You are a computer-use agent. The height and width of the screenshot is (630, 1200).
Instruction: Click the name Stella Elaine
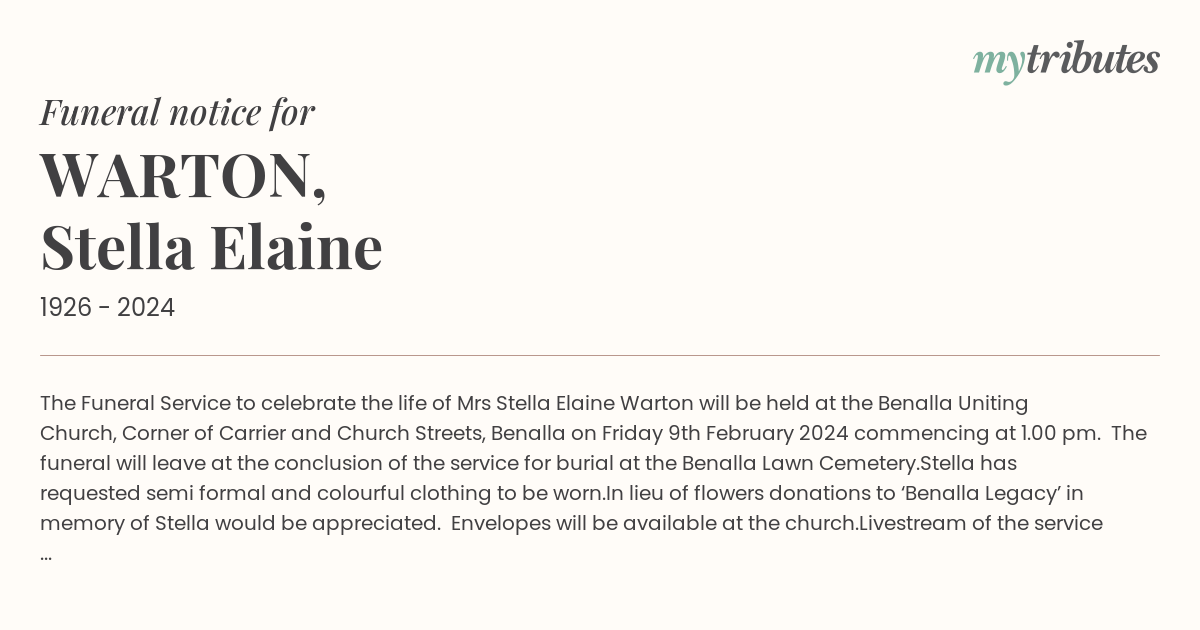coord(211,247)
